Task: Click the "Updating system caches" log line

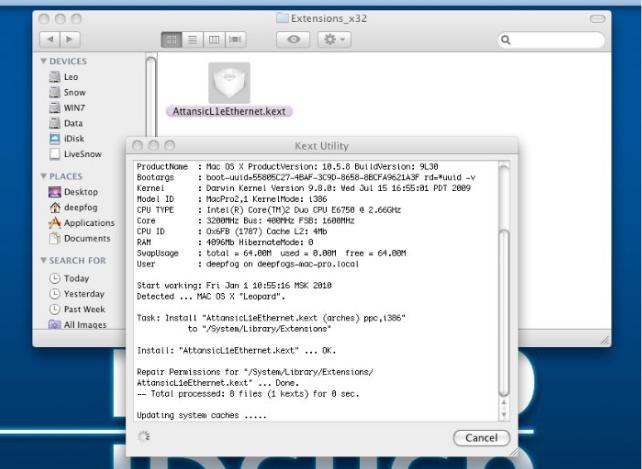Action: pyautogui.click(x=201, y=415)
